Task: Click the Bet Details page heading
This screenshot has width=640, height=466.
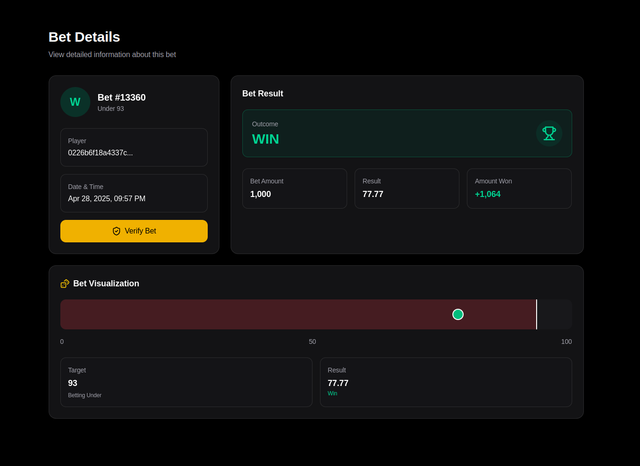Action: click(x=84, y=37)
